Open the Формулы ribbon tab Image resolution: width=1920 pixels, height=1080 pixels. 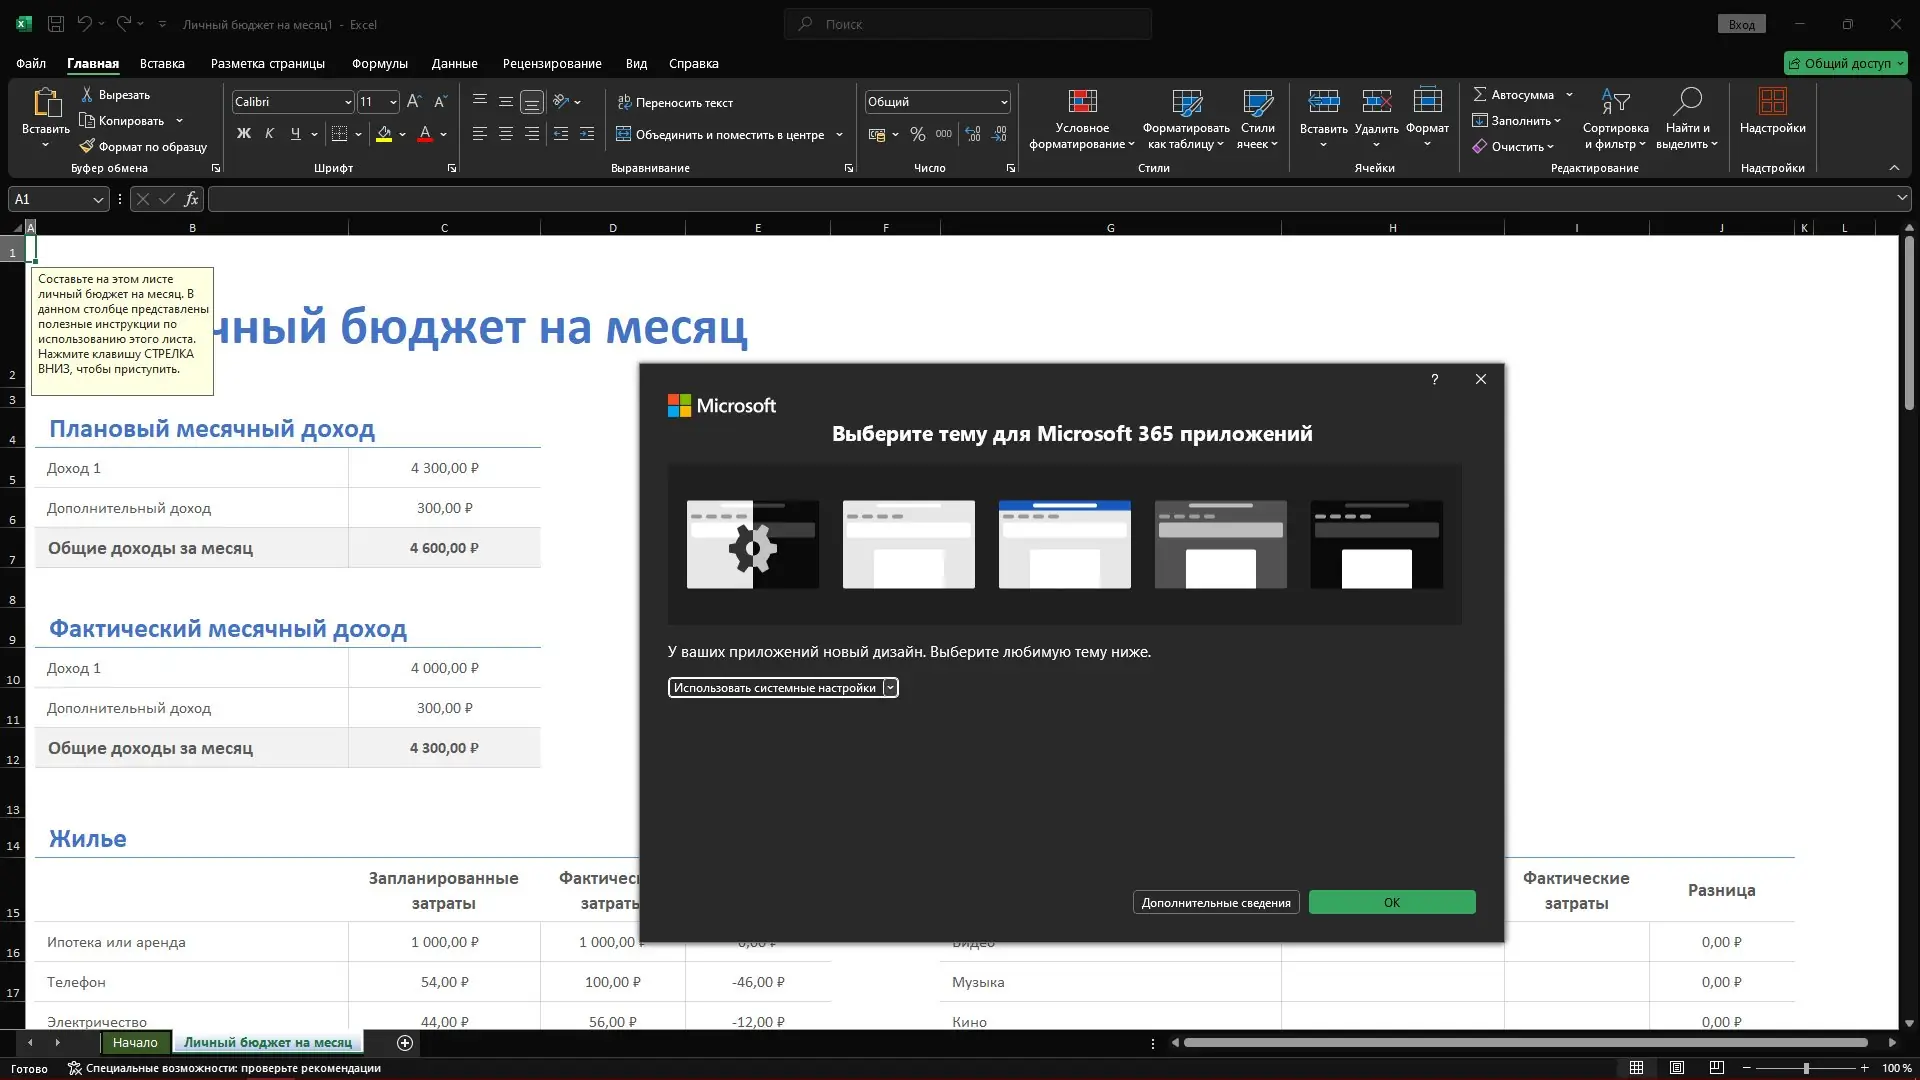(379, 63)
